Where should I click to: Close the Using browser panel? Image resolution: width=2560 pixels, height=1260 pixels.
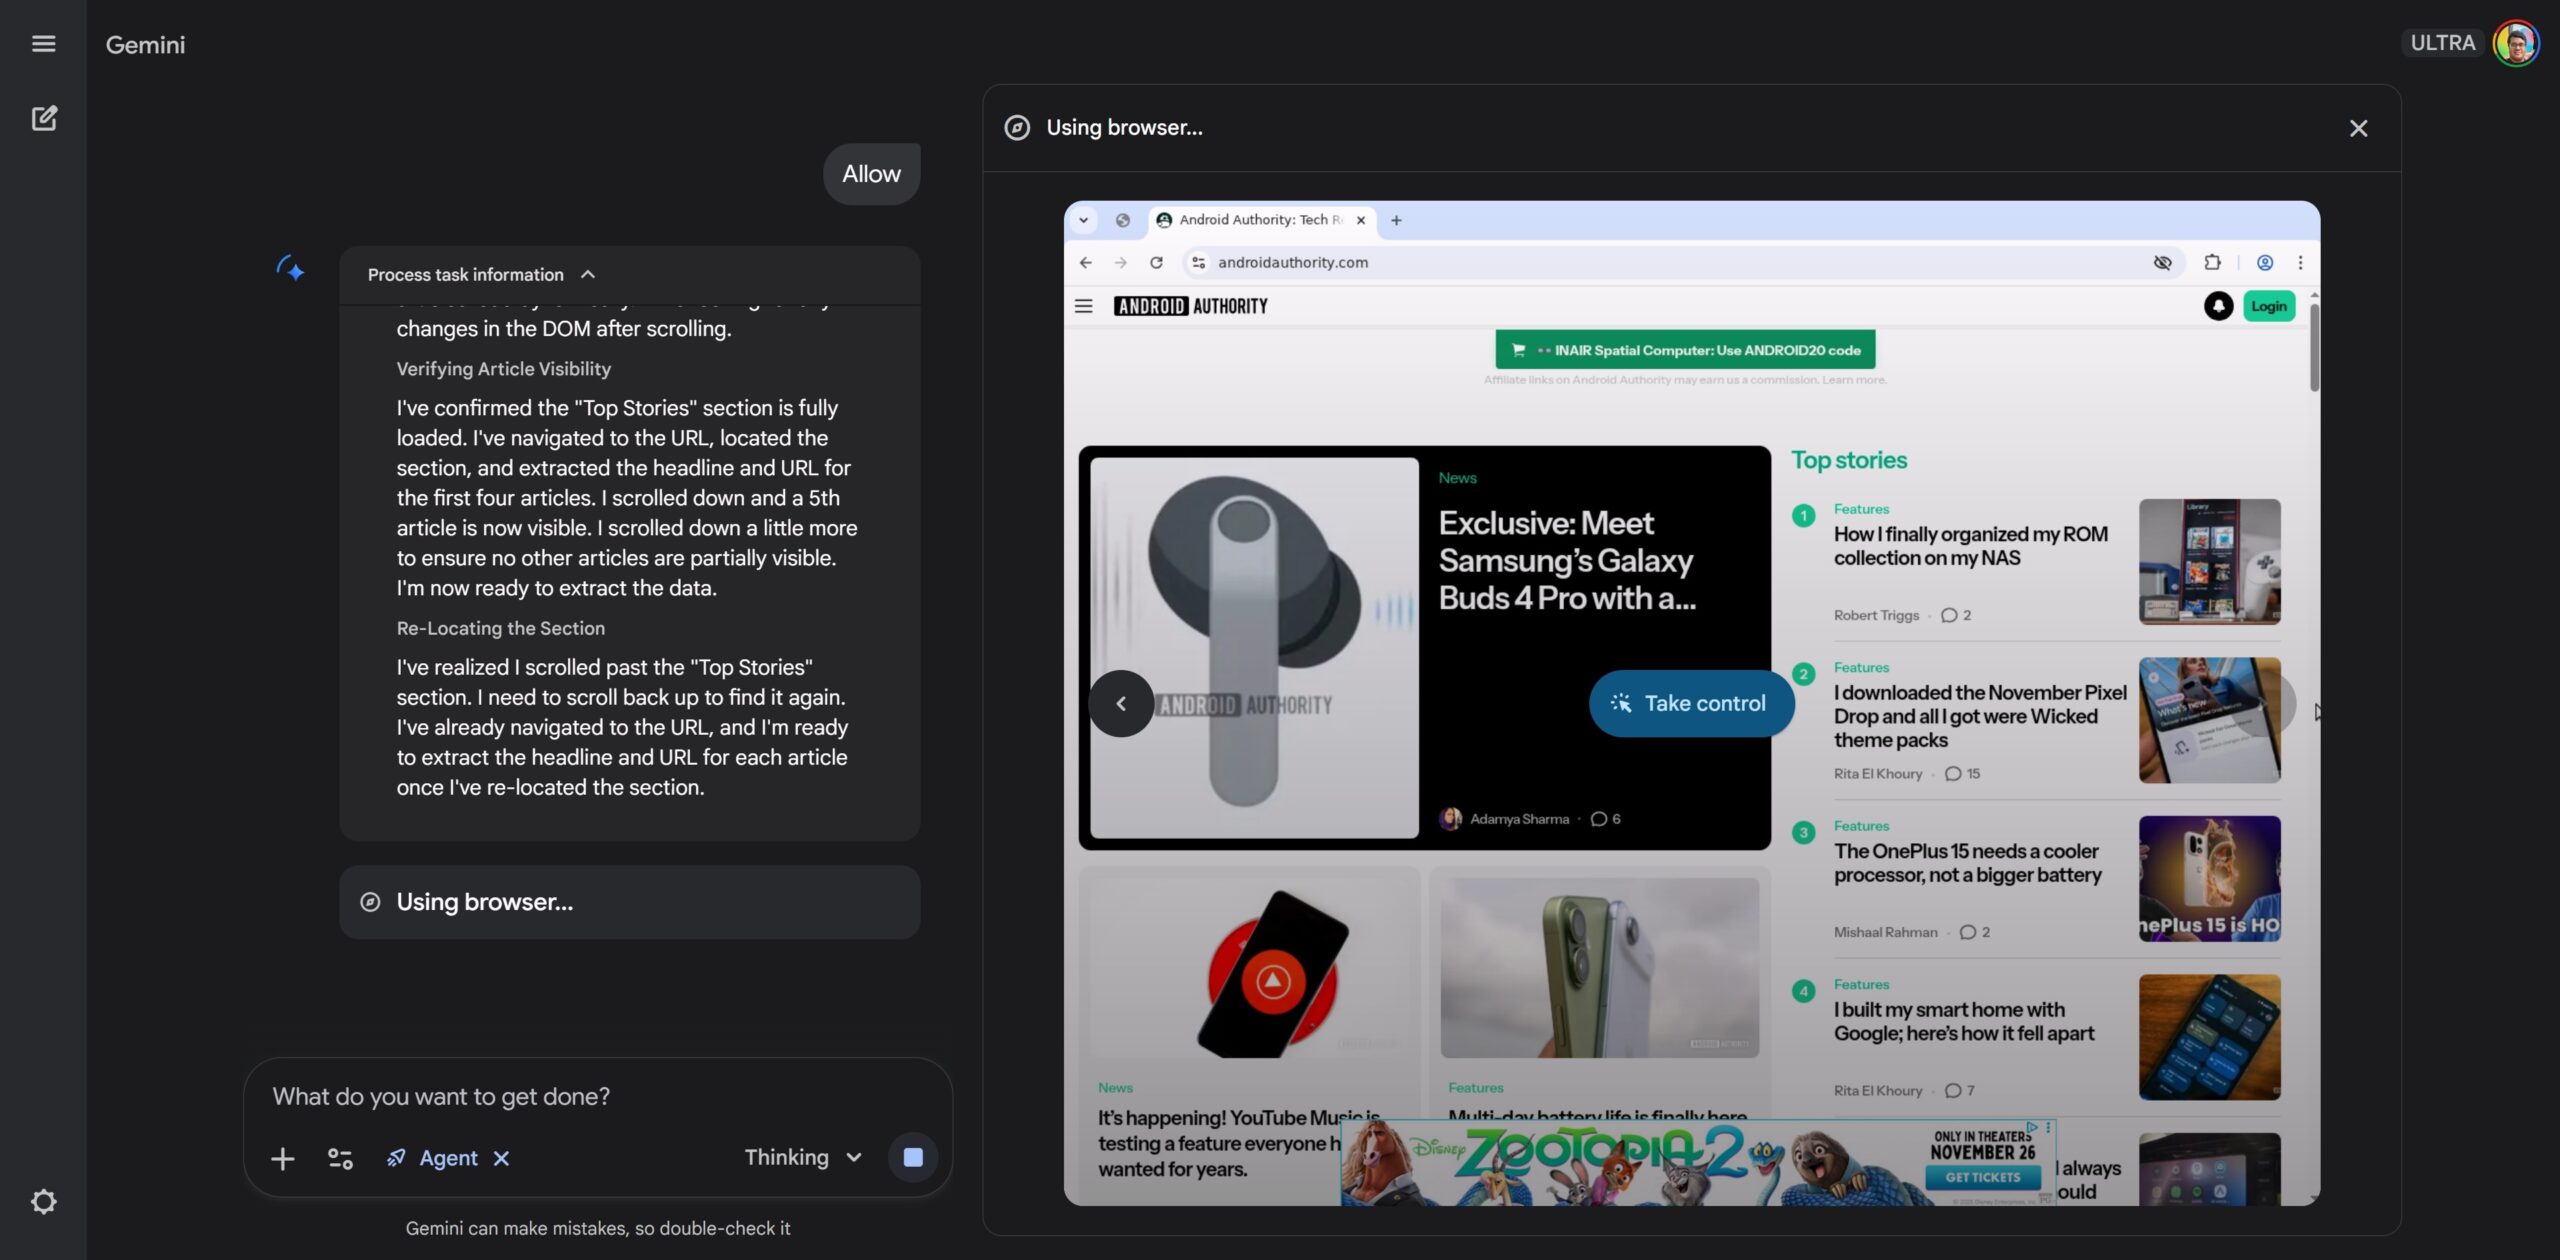tap(2358, 128)
